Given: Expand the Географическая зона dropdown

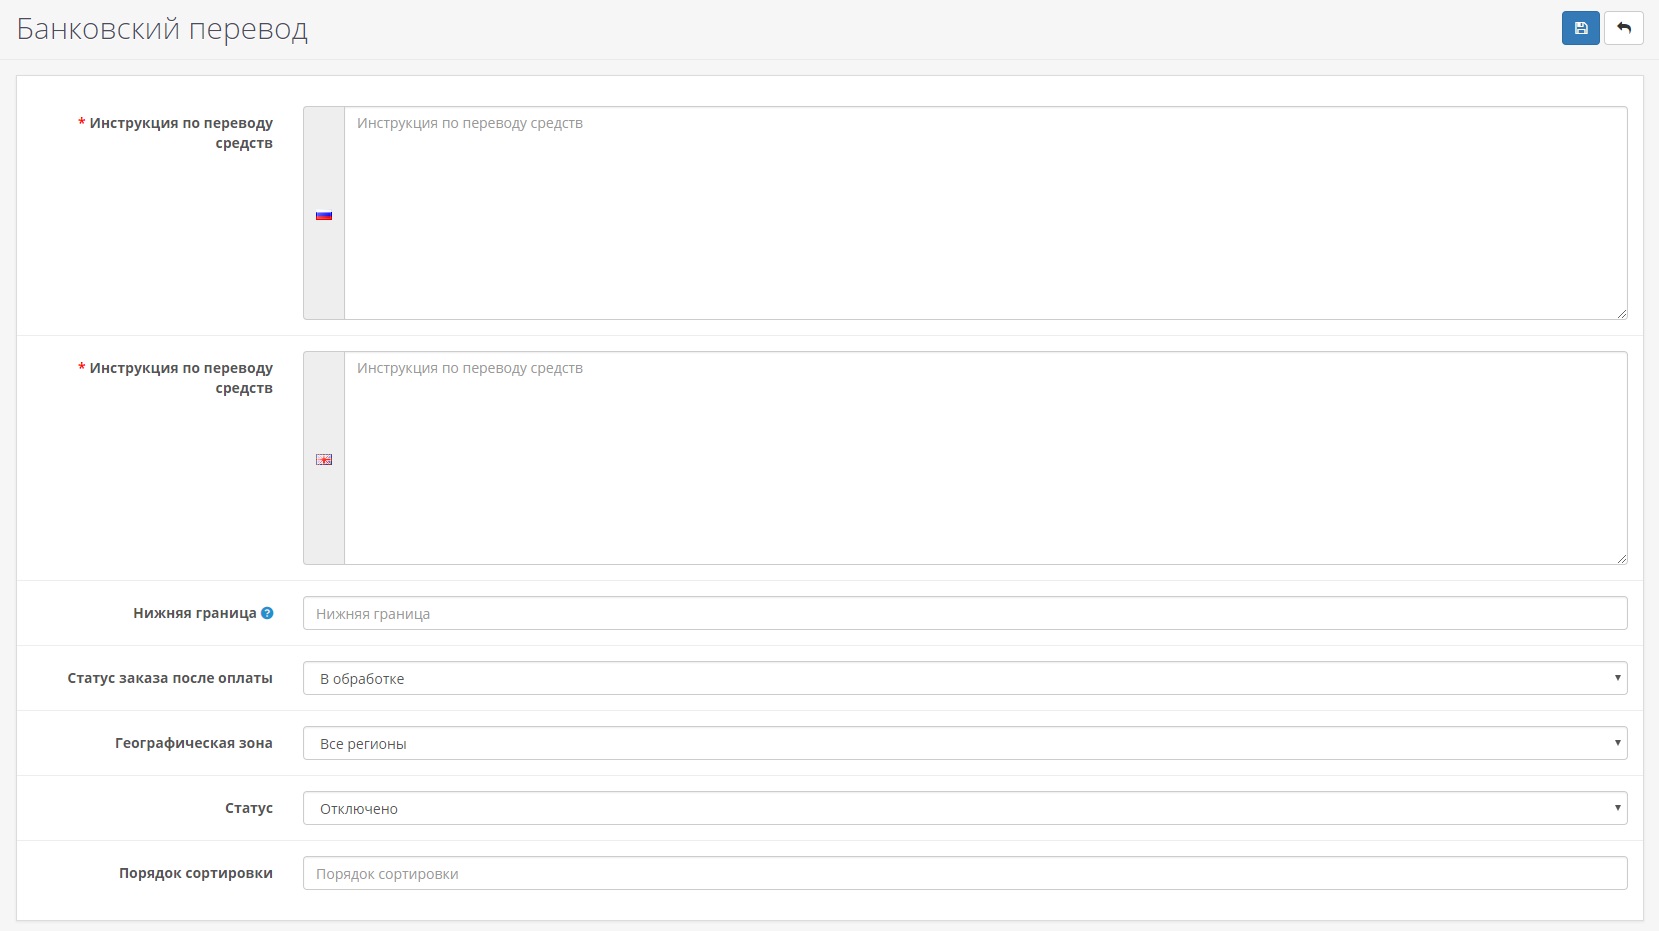Looking at the screenshot, I should coord(964,743).
